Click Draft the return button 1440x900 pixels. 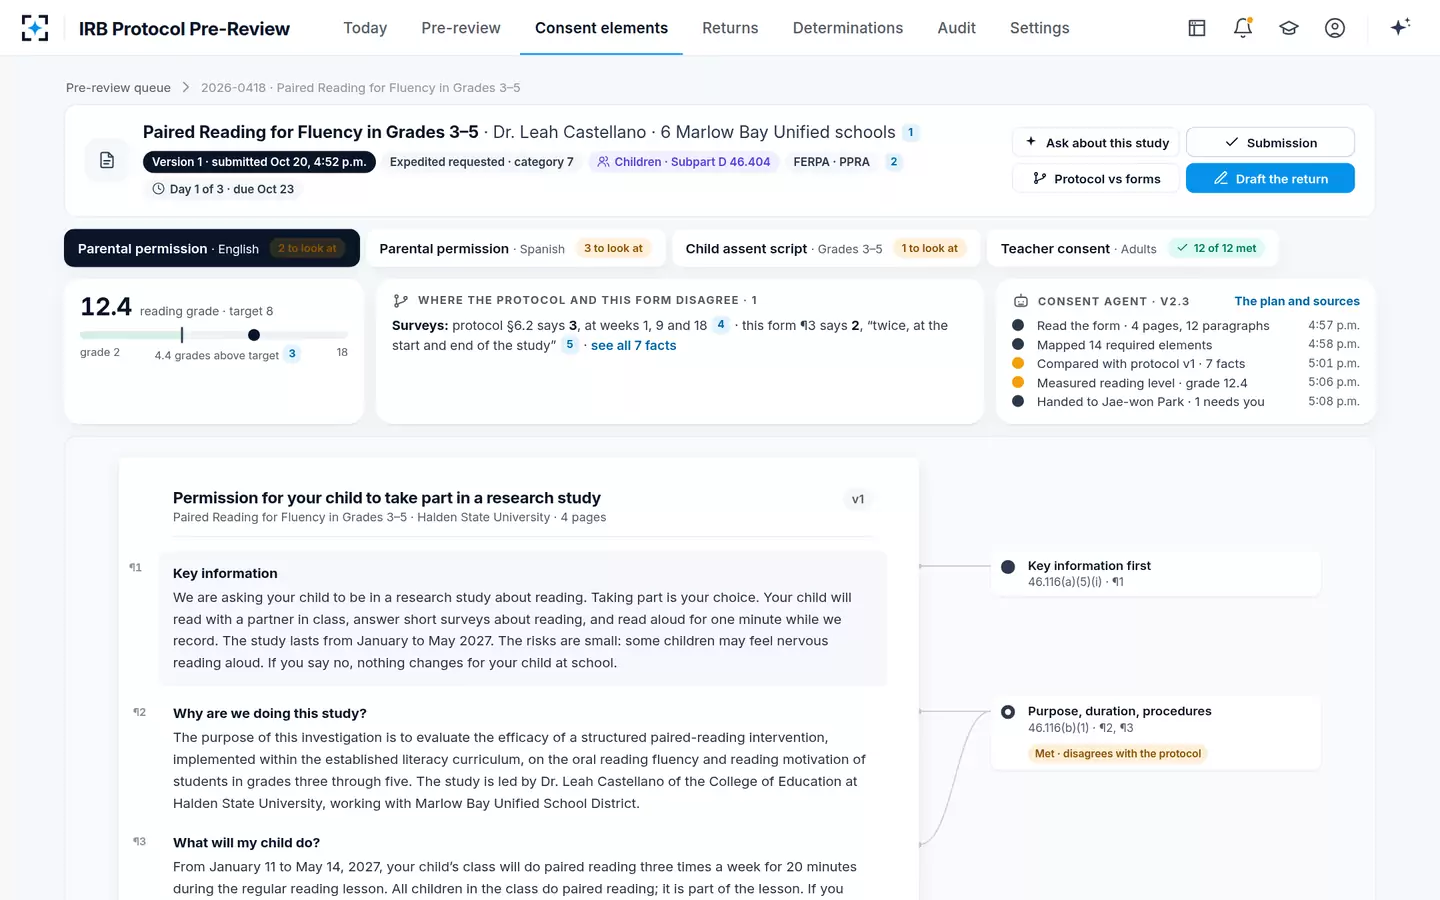[x=1270, y=179]
